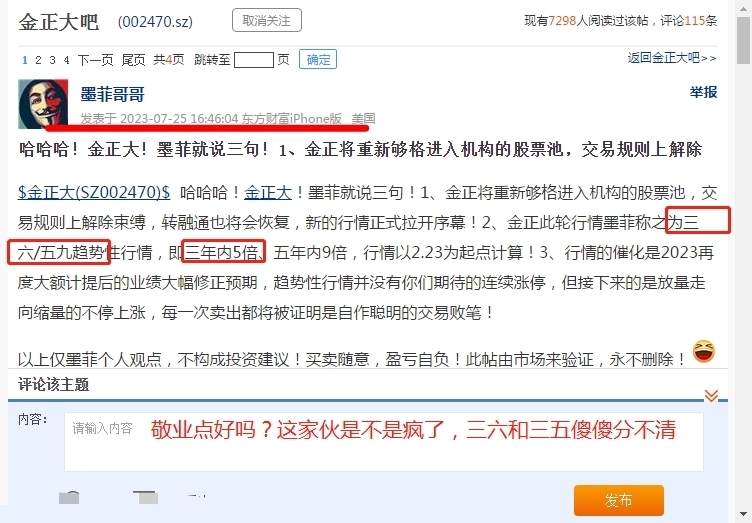Confirm page jump with 确定 button
Screen dimensions: 752x523
pos(318,59)
